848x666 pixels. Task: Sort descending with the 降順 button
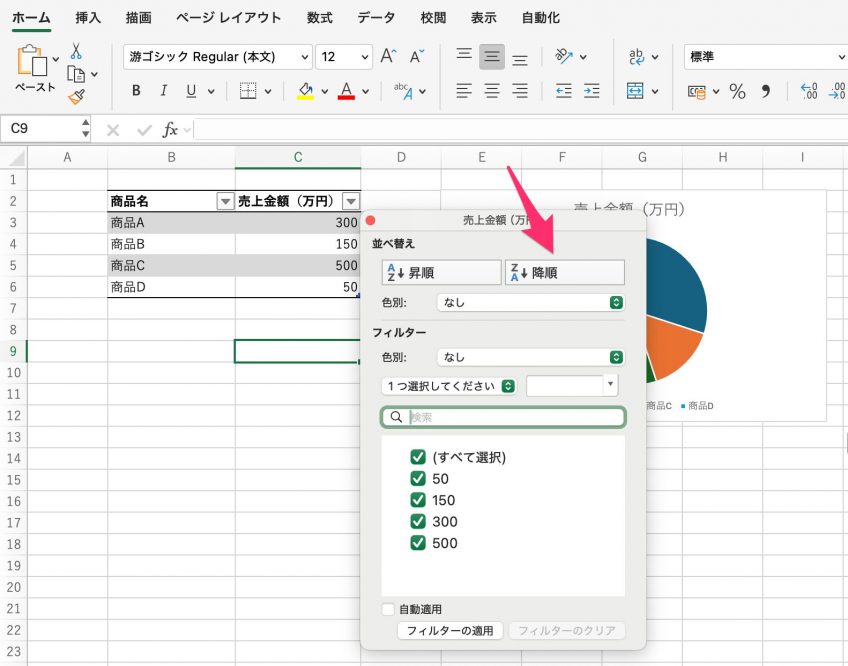coord(564,272)
